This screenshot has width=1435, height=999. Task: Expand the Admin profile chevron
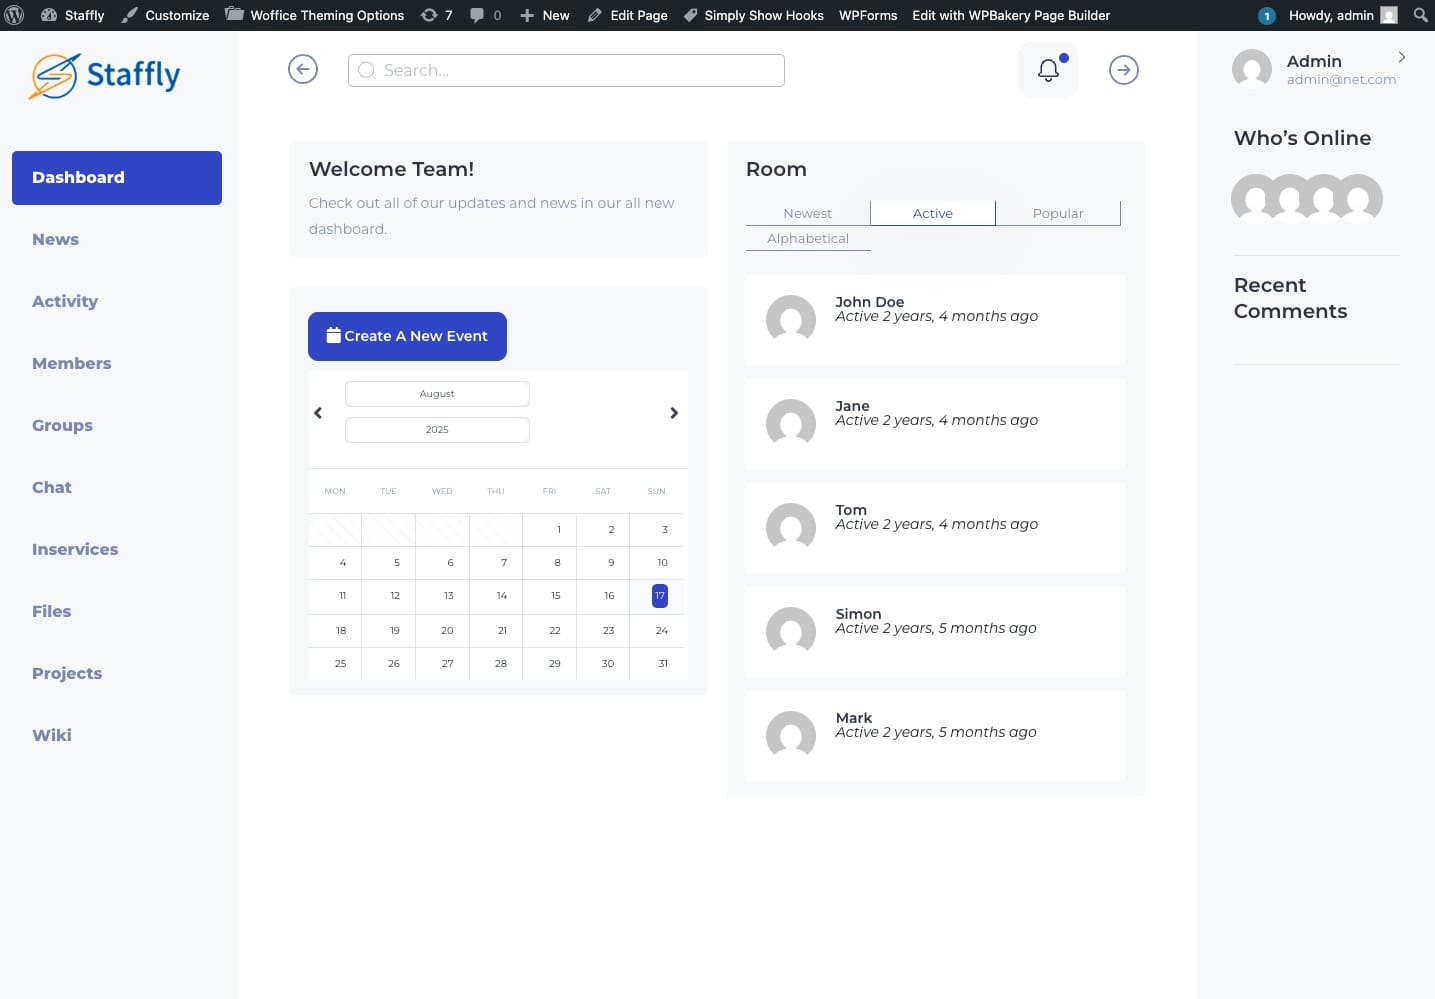[x=1402, y=57]
